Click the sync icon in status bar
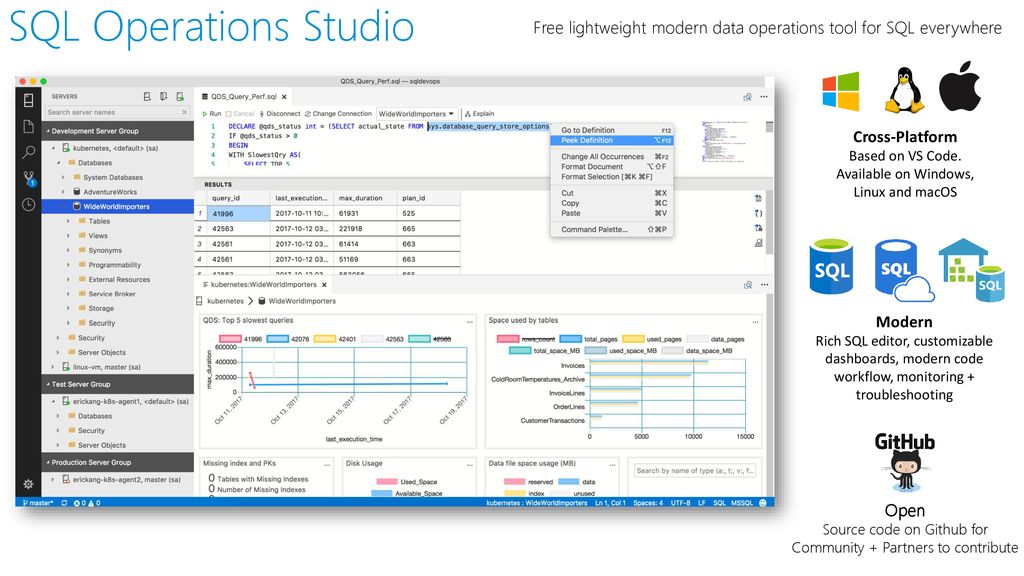This screenshot has height=576, width=1024. pos(64,503)
